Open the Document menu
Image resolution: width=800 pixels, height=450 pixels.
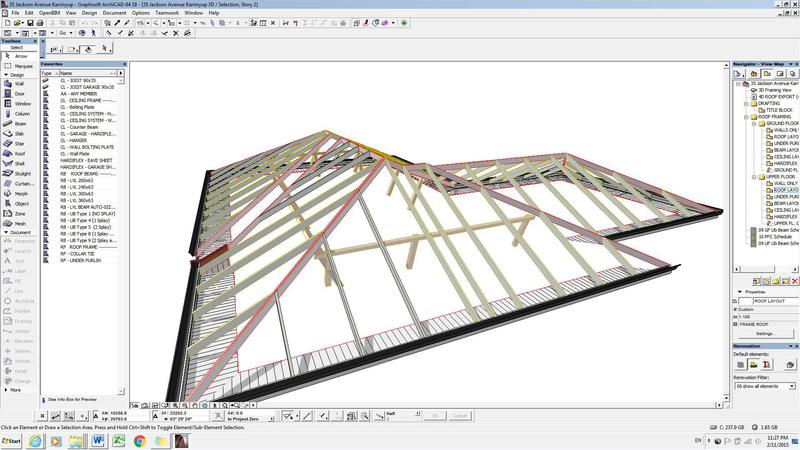(x=114, y=13)
